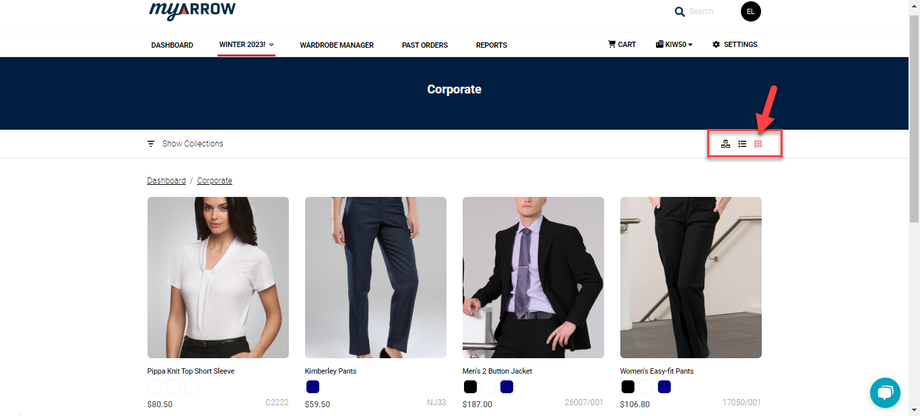Click the Dashboard breadcrumb link
Viewport: 920px width, 416px height.
tap(167, 181)
